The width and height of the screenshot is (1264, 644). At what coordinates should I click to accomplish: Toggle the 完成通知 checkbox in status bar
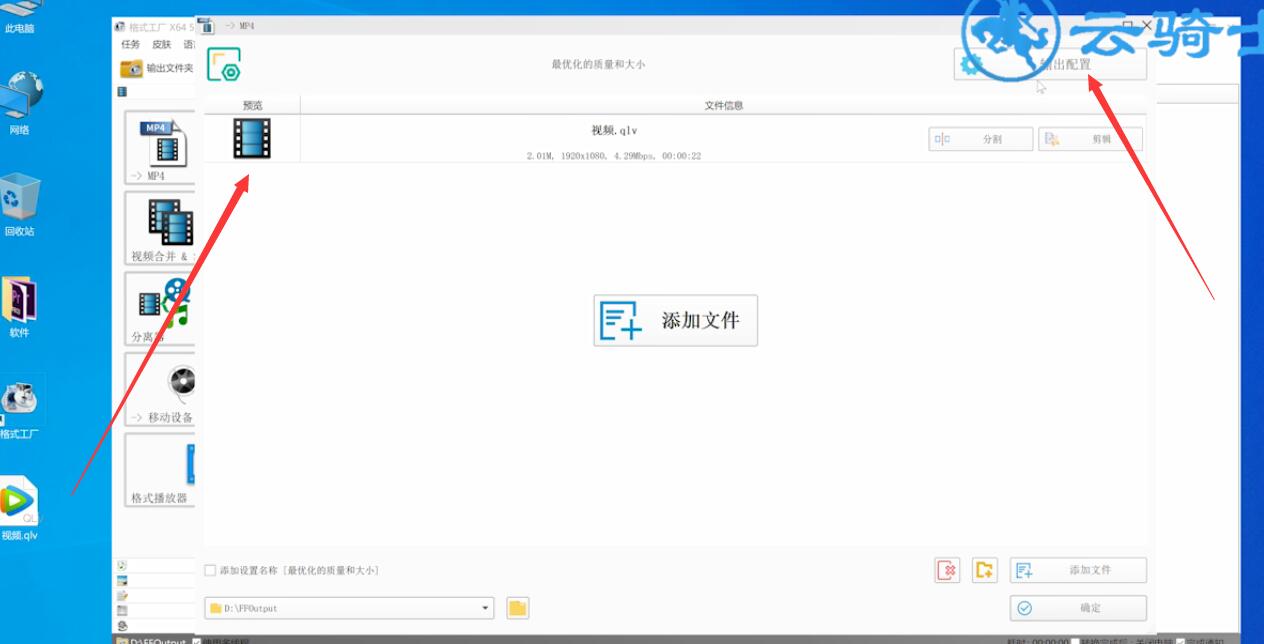click(1181, 641)
